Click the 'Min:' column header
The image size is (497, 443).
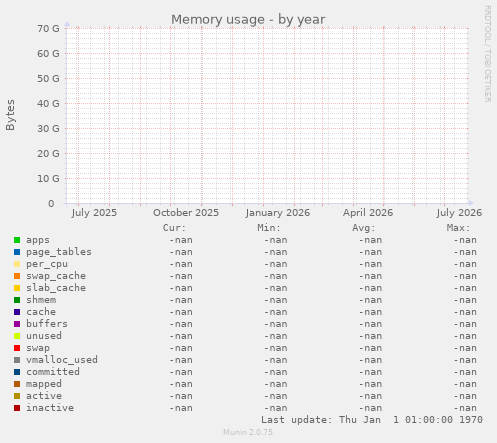click(269, 228)
